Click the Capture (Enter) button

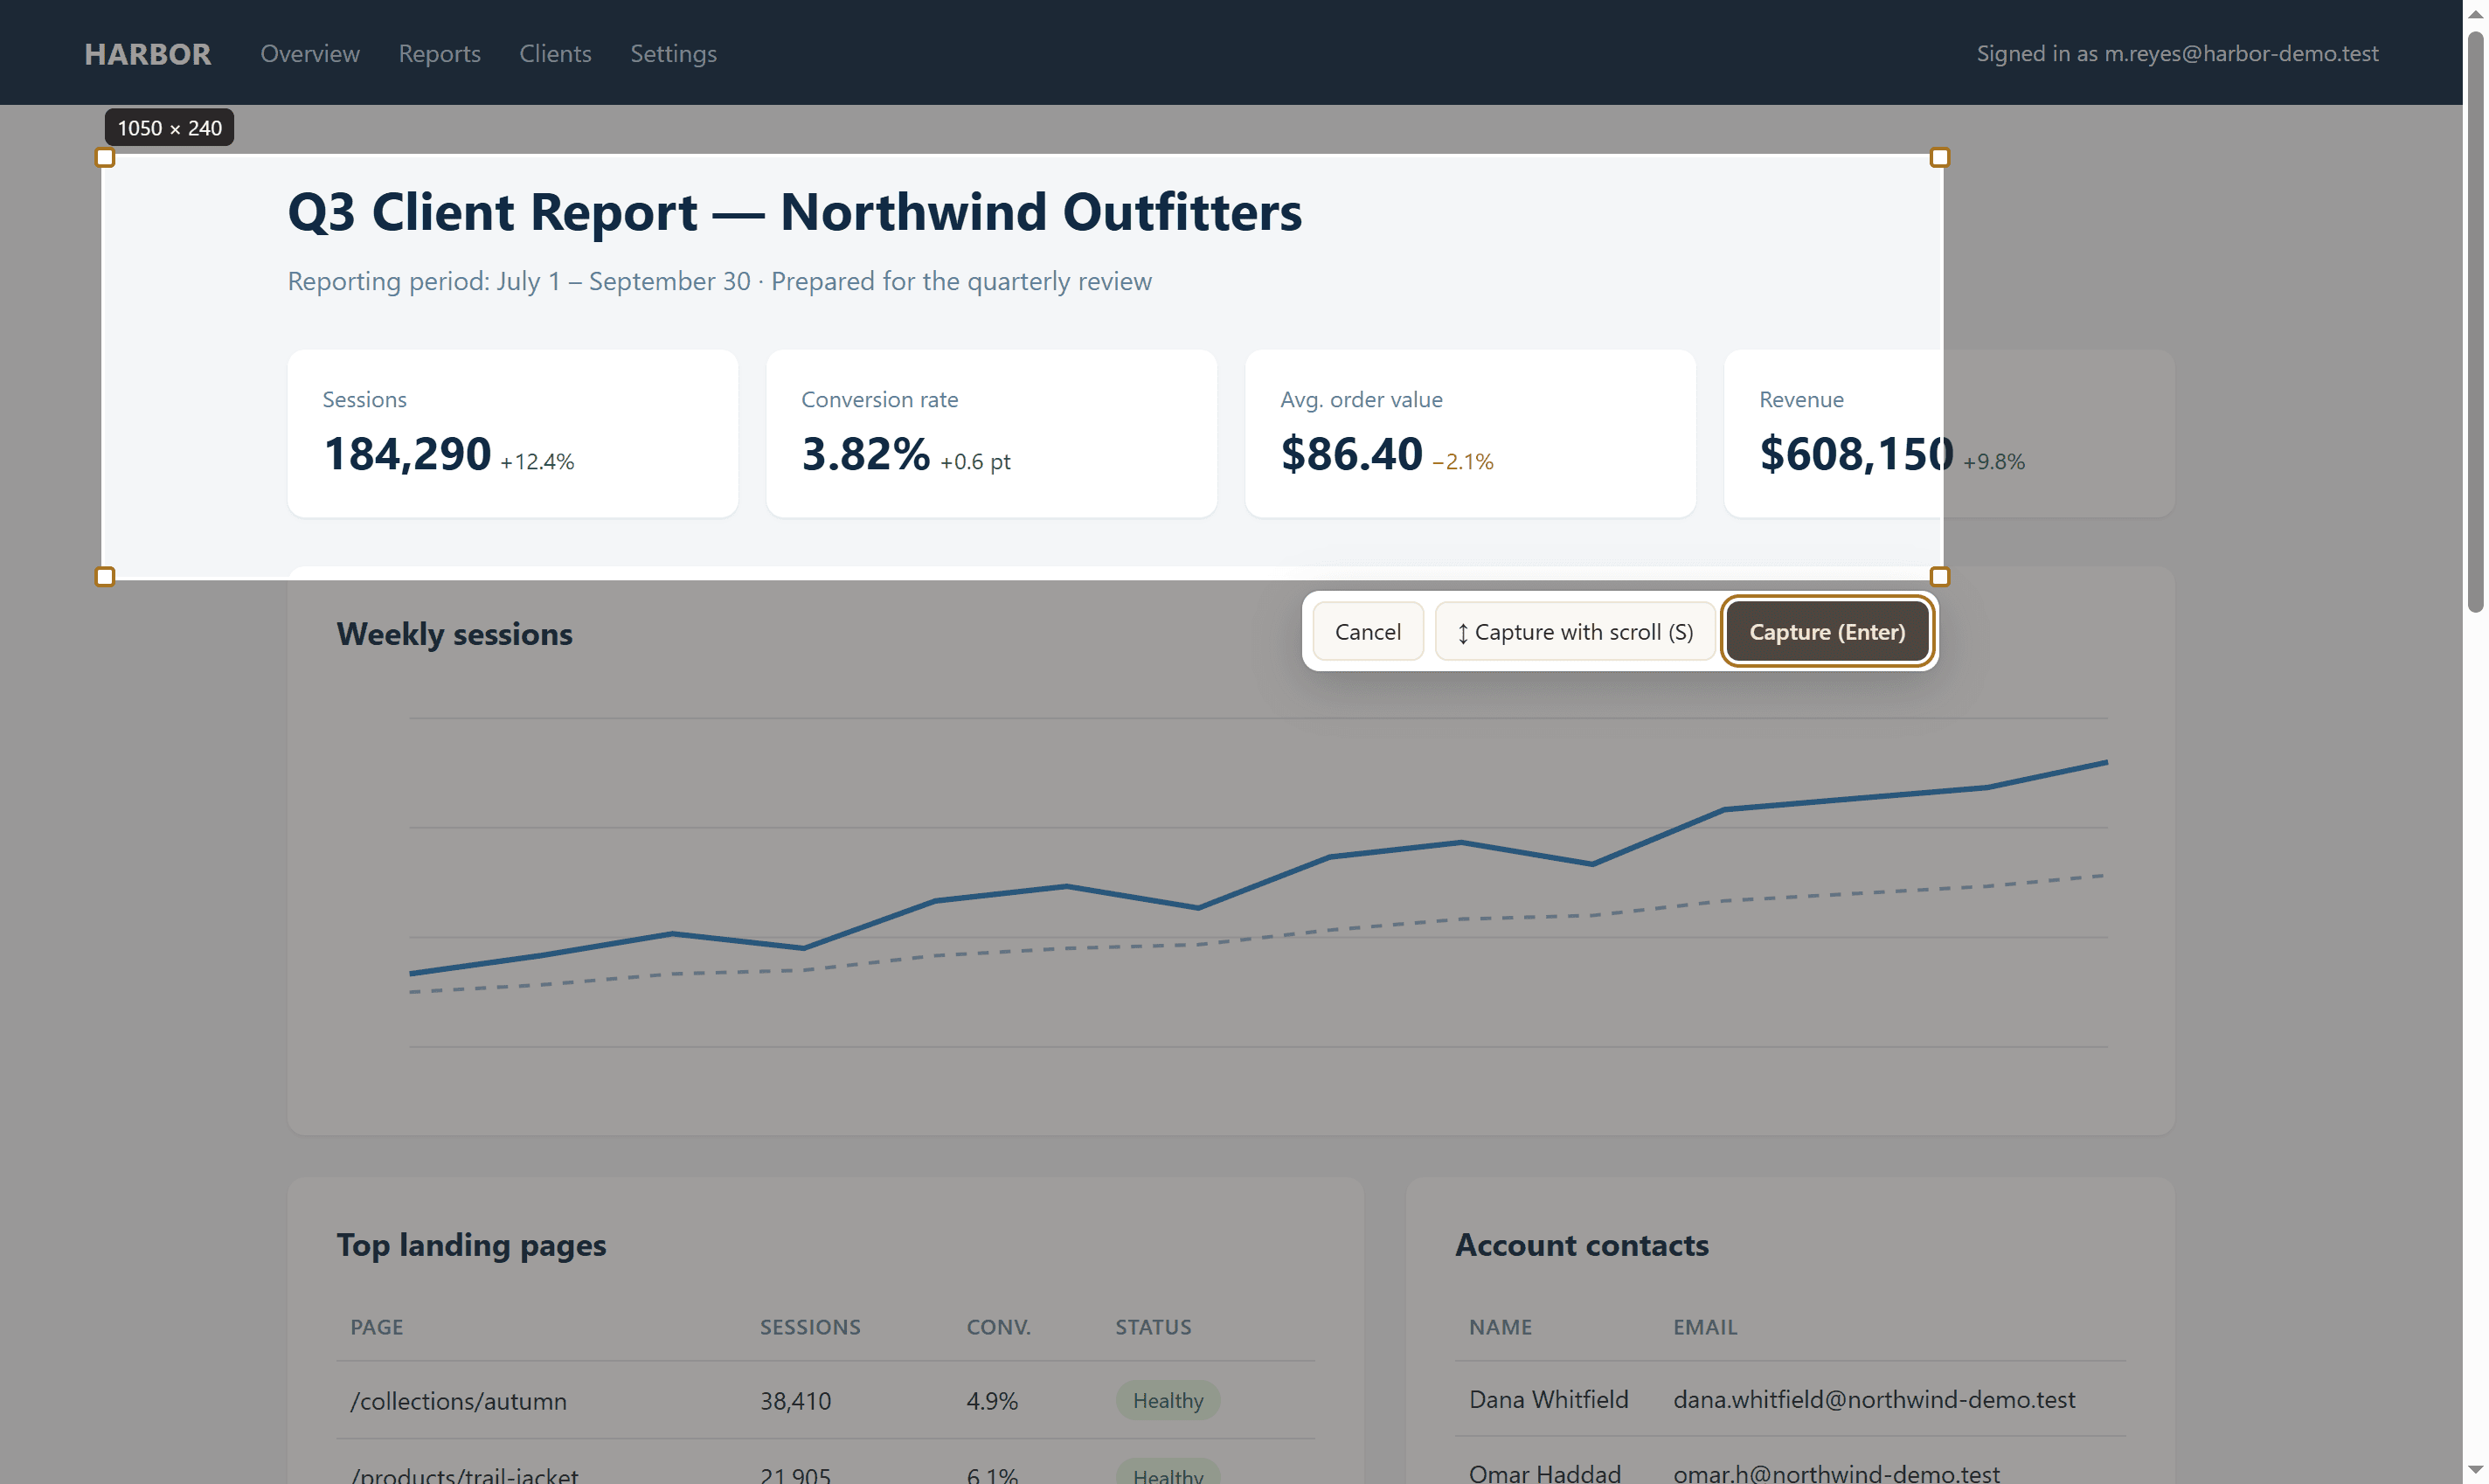pyautogui.click(x=1826, y=632)
